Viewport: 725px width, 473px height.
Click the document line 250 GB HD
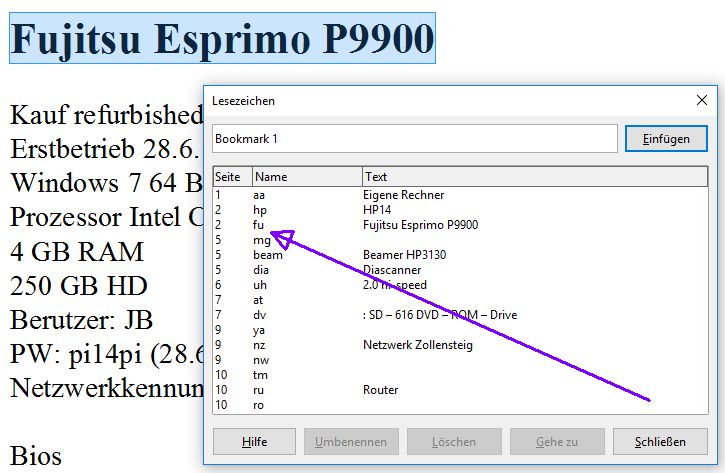(x=79, y=286)
